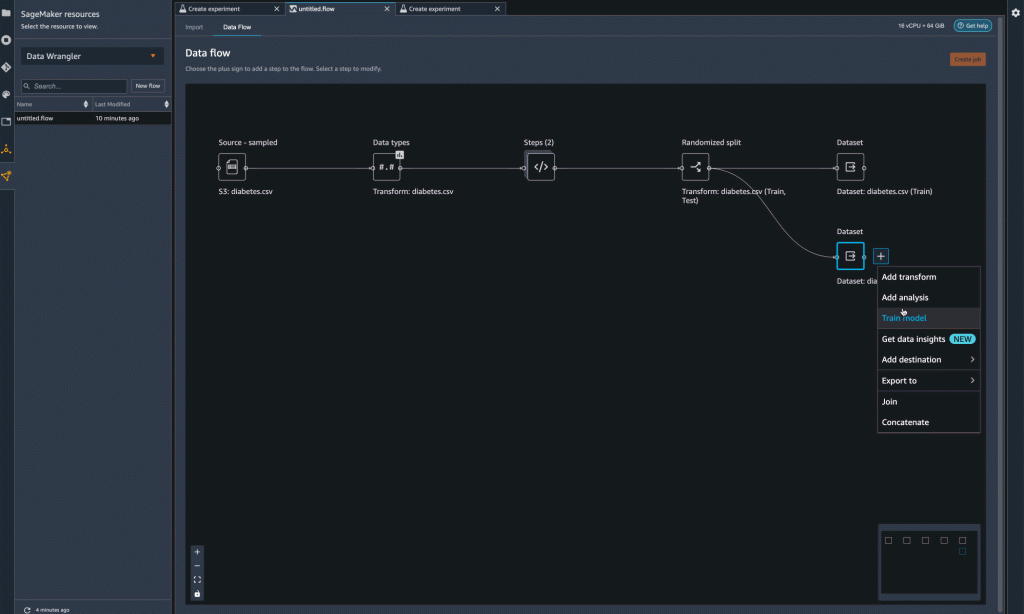Zoom out the data flow canvas
Image resolution: width=1024 pixels, height=614 pixels.
197,566
